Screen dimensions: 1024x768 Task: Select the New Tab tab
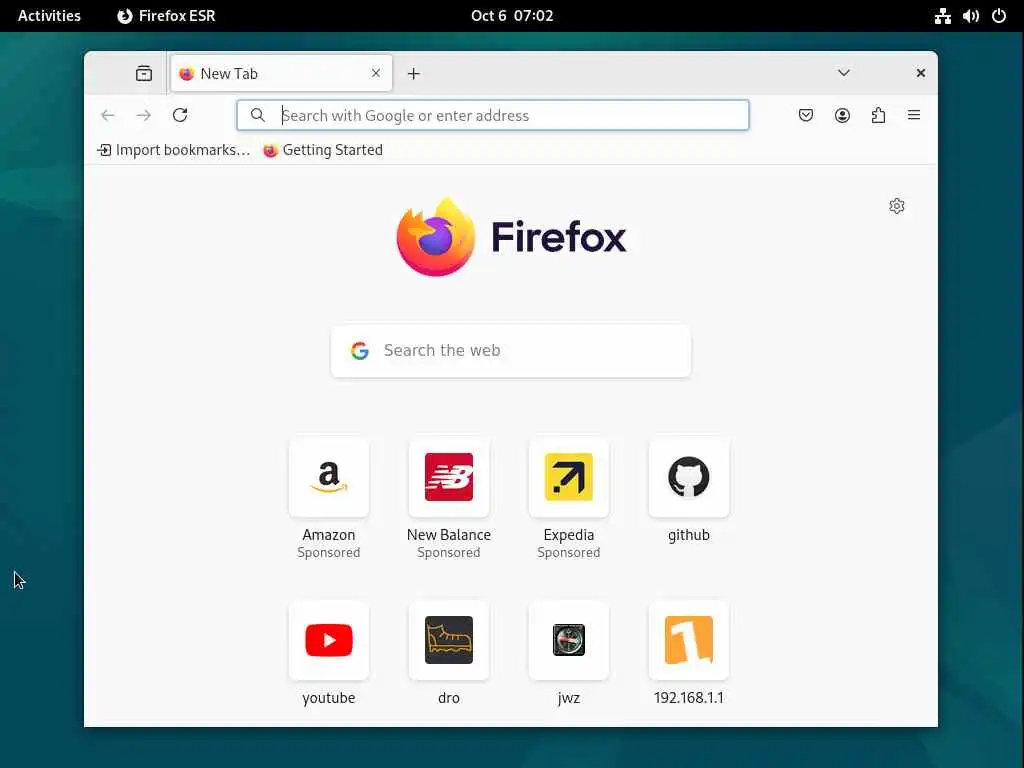tap(281, 73)
